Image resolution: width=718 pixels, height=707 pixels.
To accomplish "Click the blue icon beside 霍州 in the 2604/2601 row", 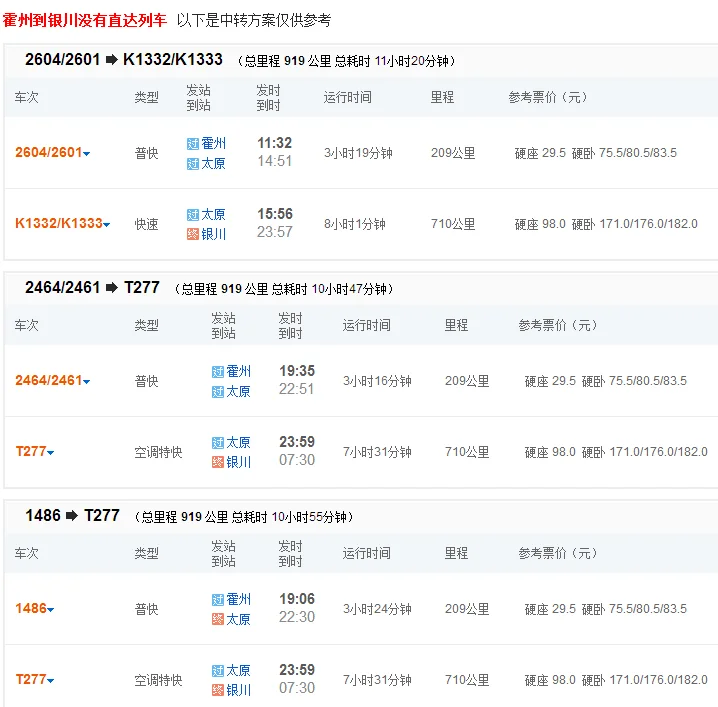I will pyautogui.click(x=193, y=144).
